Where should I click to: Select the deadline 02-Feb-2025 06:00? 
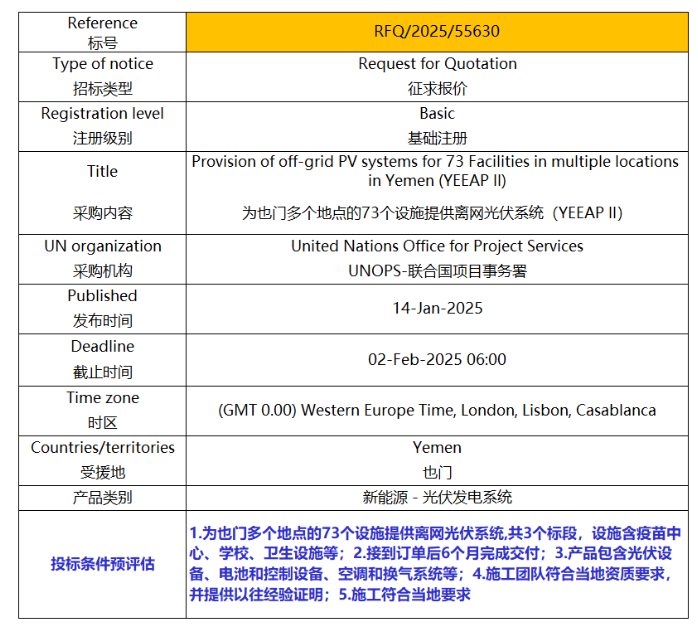click(437, 359)
